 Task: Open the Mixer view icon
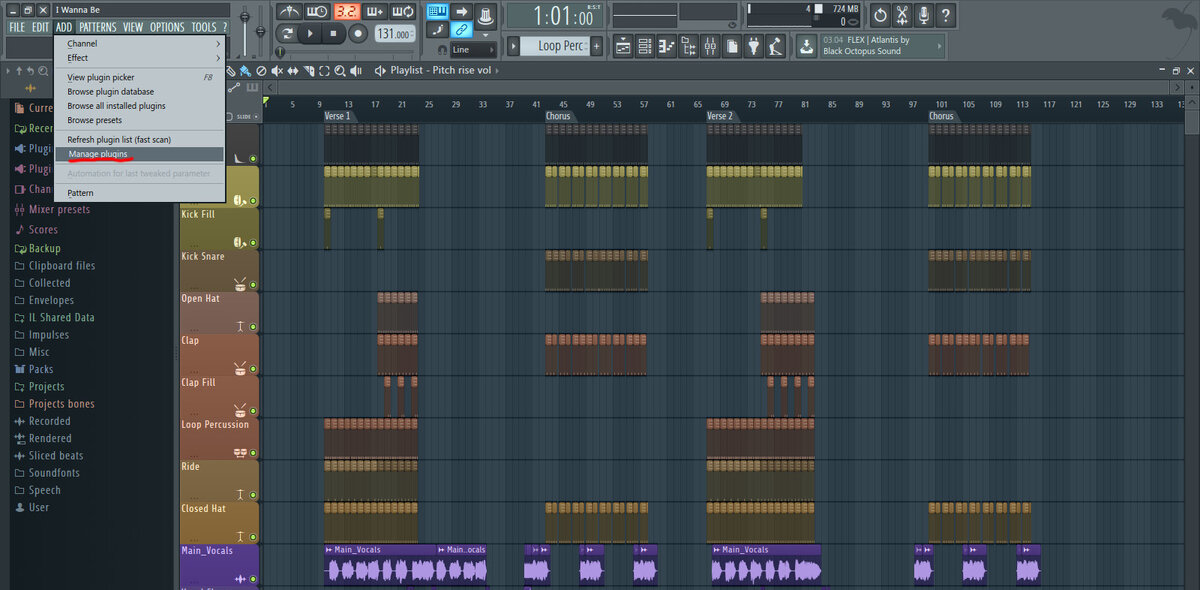click(710, 46)
